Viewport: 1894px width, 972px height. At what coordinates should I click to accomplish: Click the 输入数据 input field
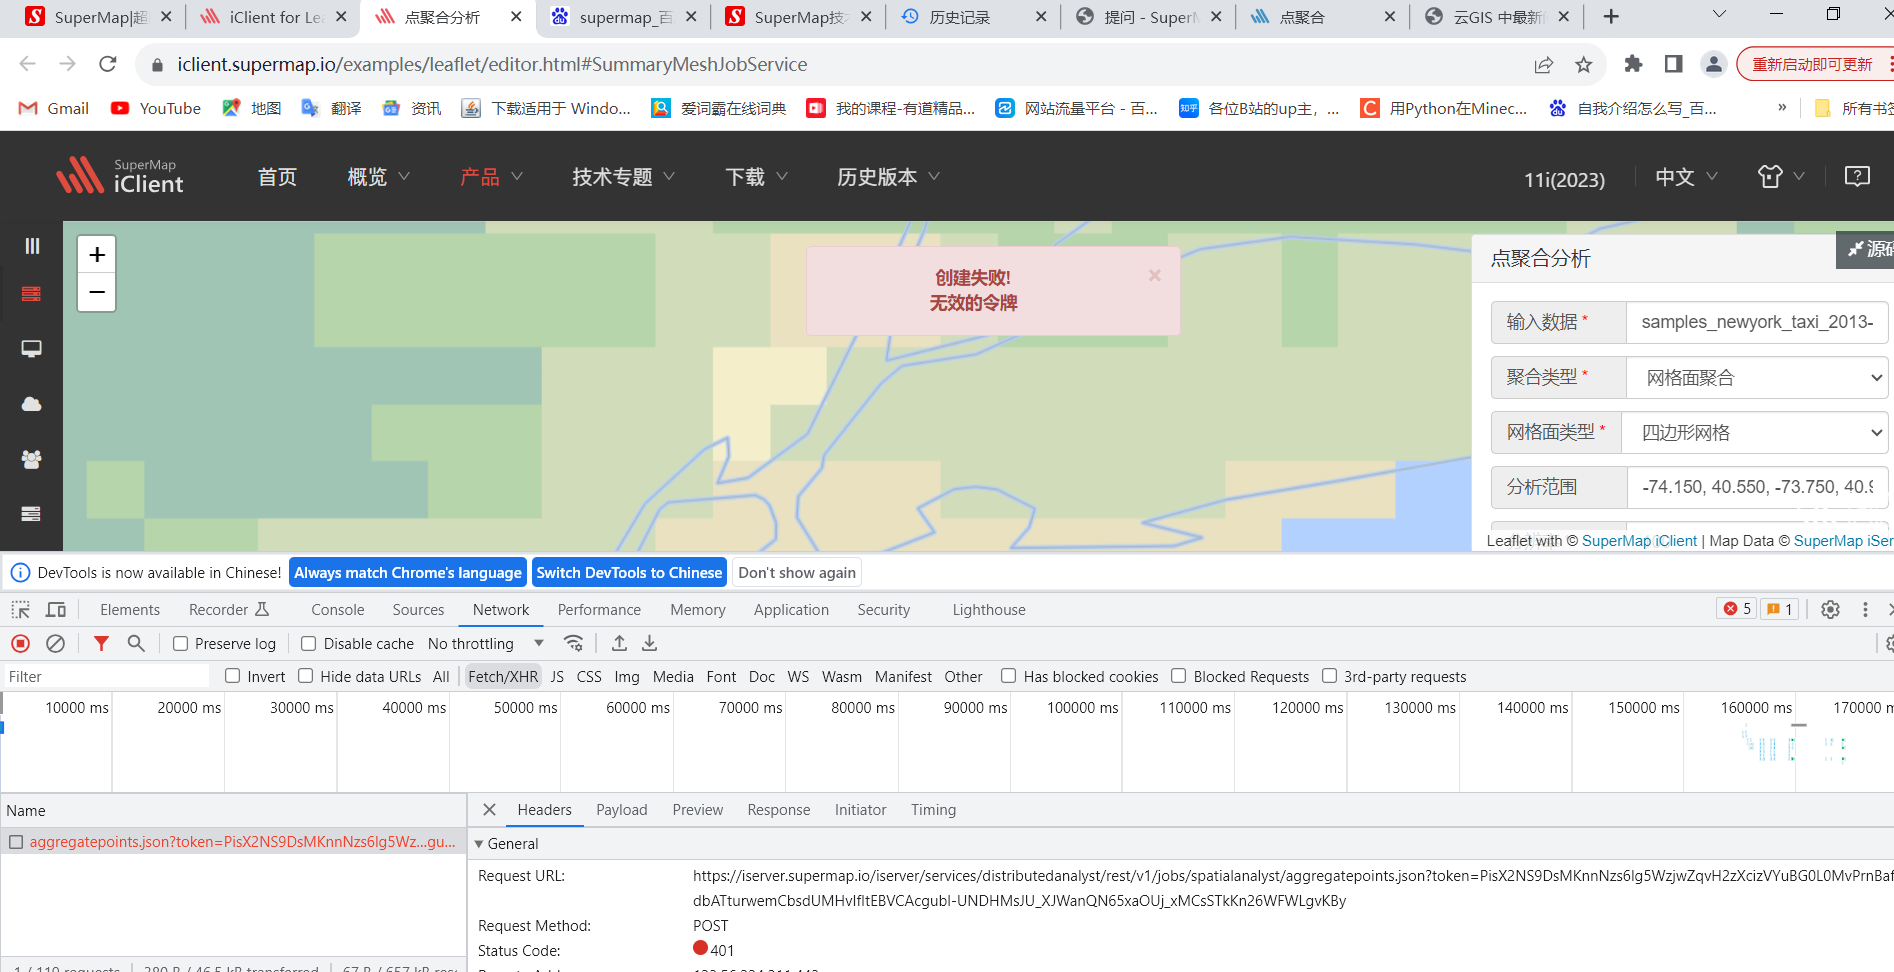(x=1757, y=322)
